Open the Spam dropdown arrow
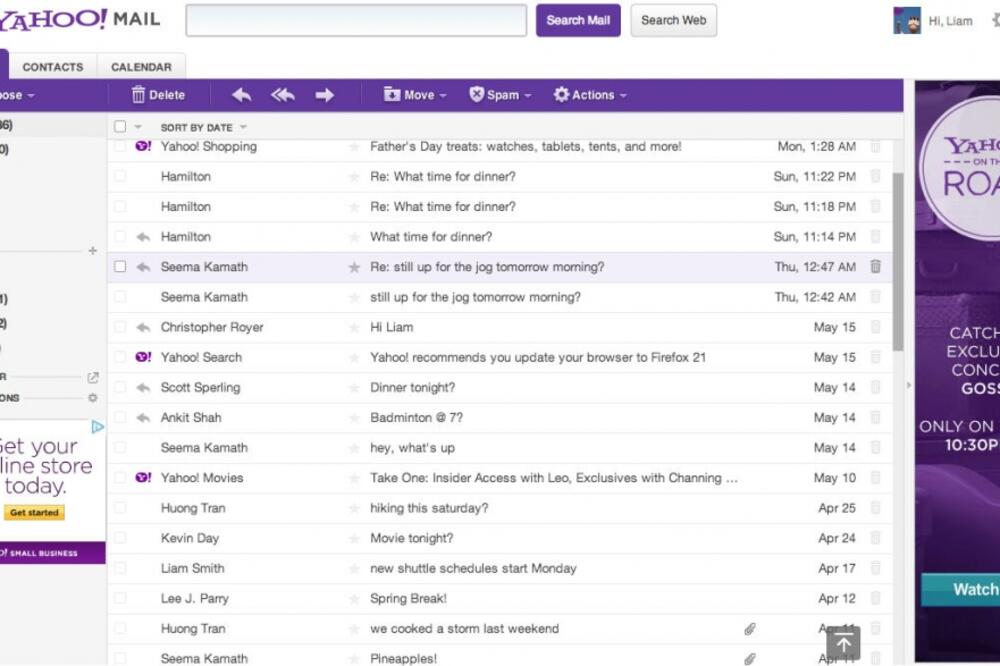 [x=529, y=94]
